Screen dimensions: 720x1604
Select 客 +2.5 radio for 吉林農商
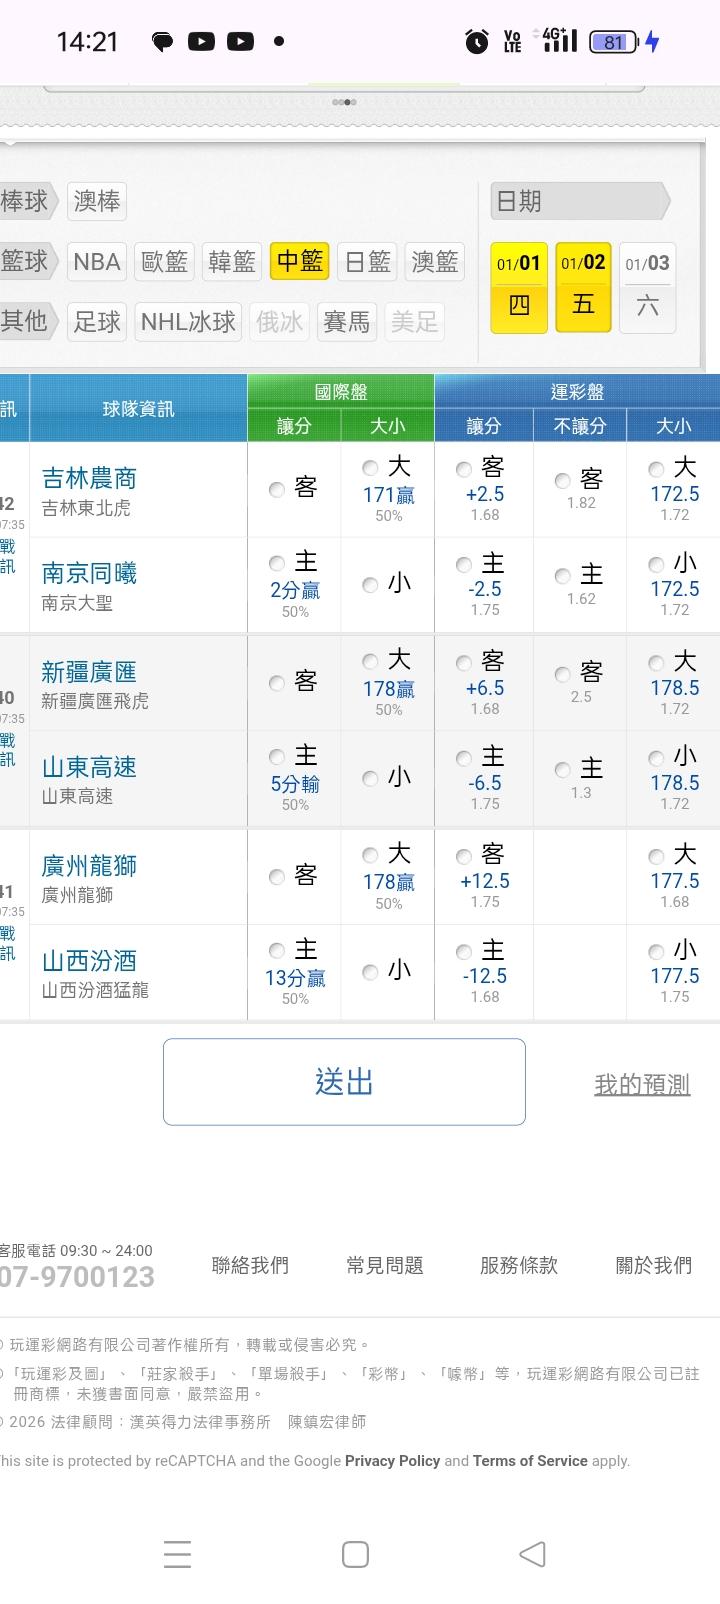[x=464, y=469]
